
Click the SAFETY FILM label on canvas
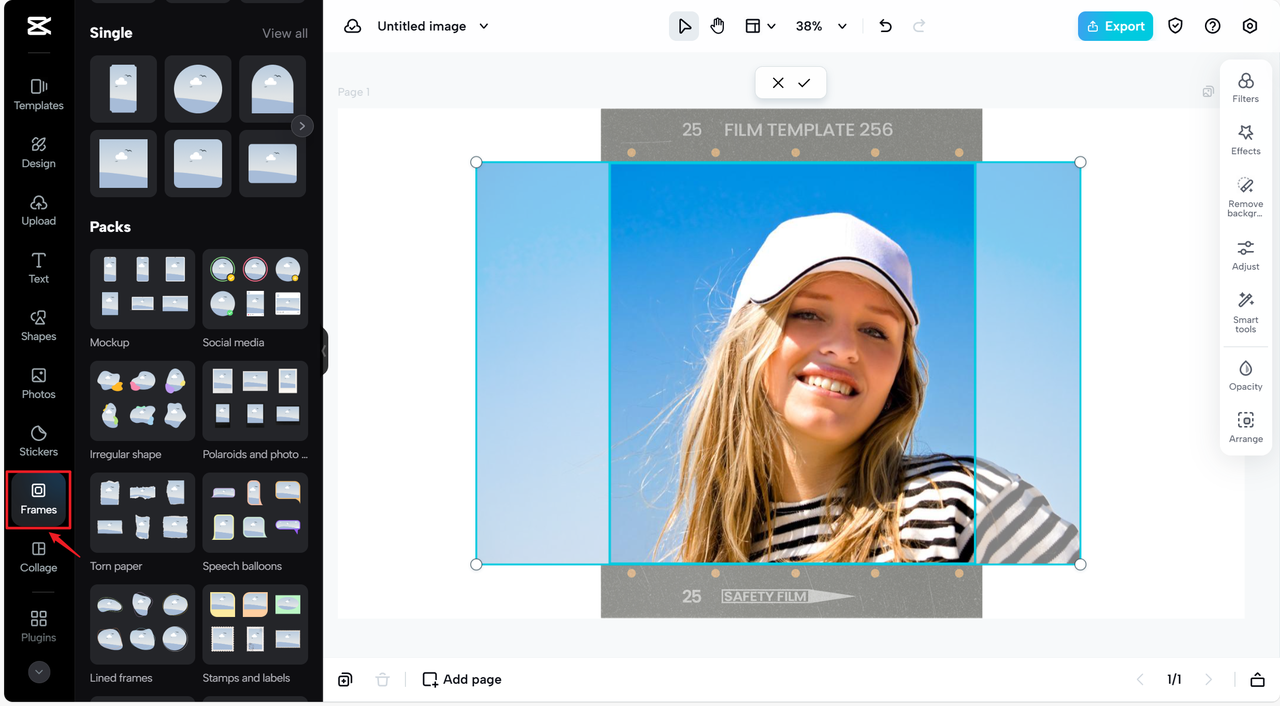coord(765,597)
